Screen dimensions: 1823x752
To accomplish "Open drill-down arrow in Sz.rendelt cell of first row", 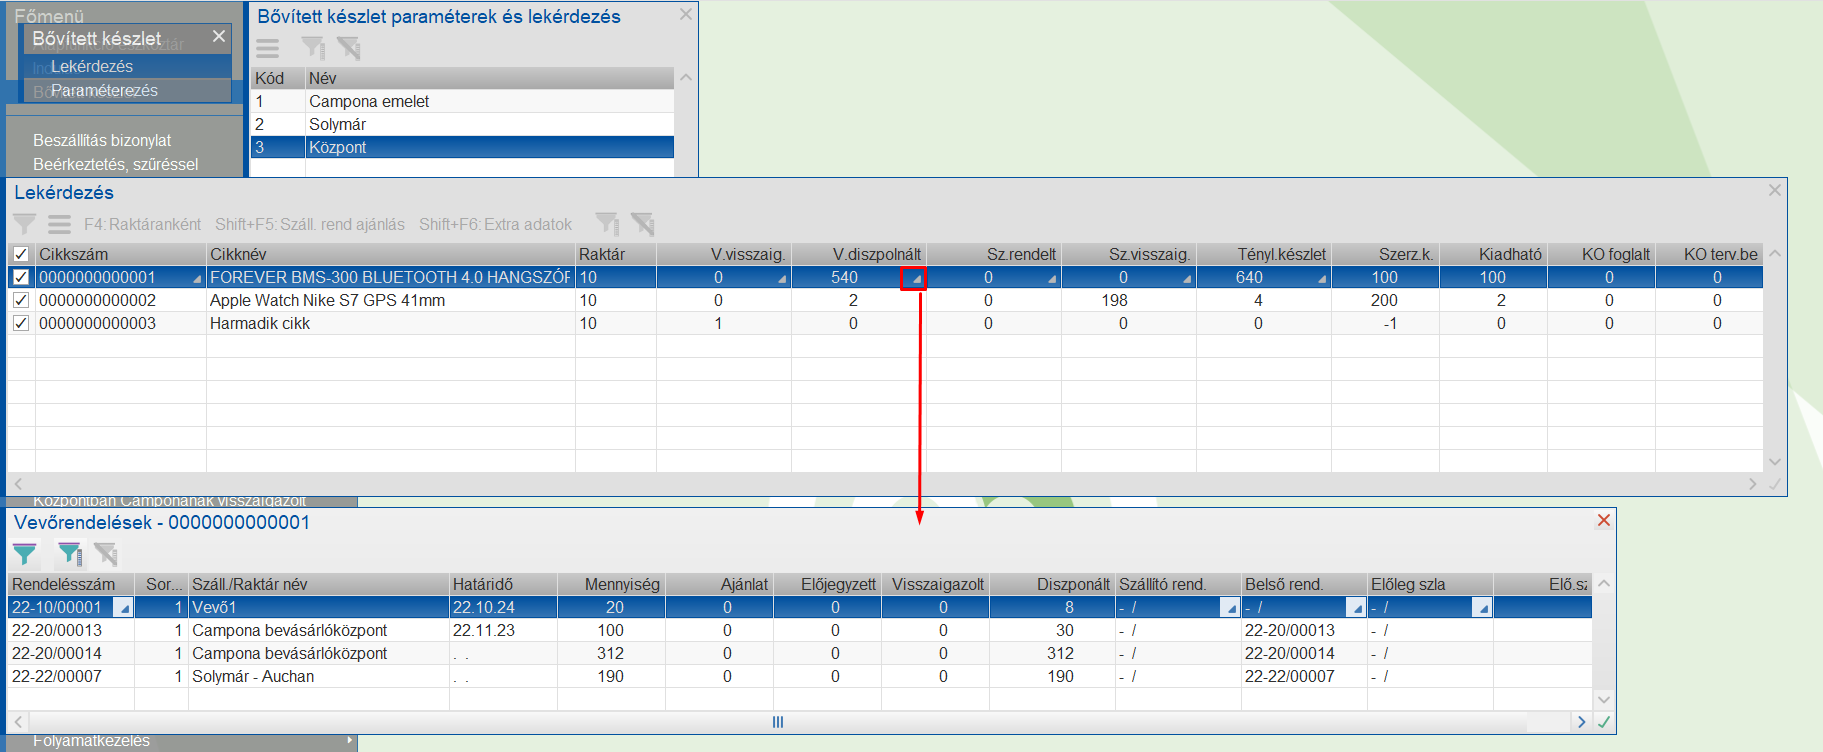I will click(x=1052, y=279).
